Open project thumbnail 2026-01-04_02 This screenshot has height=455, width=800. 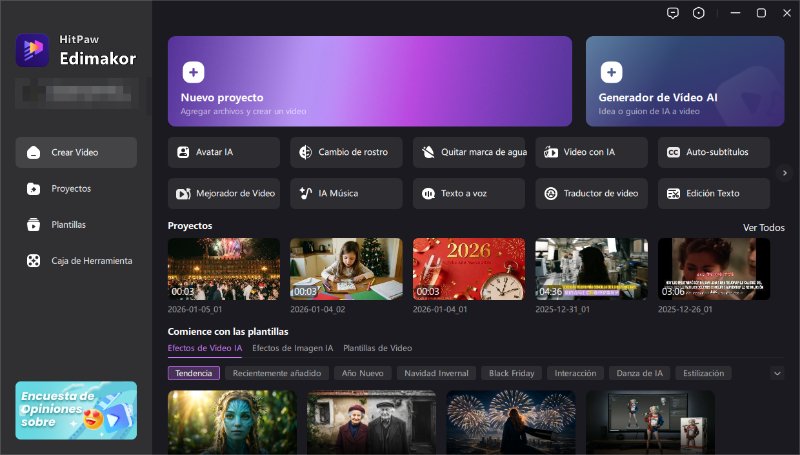tap(346, 268)
